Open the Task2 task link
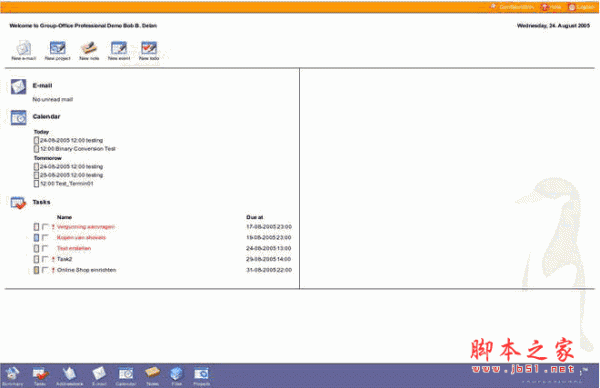The image size is (600, 388). point(64,259)
